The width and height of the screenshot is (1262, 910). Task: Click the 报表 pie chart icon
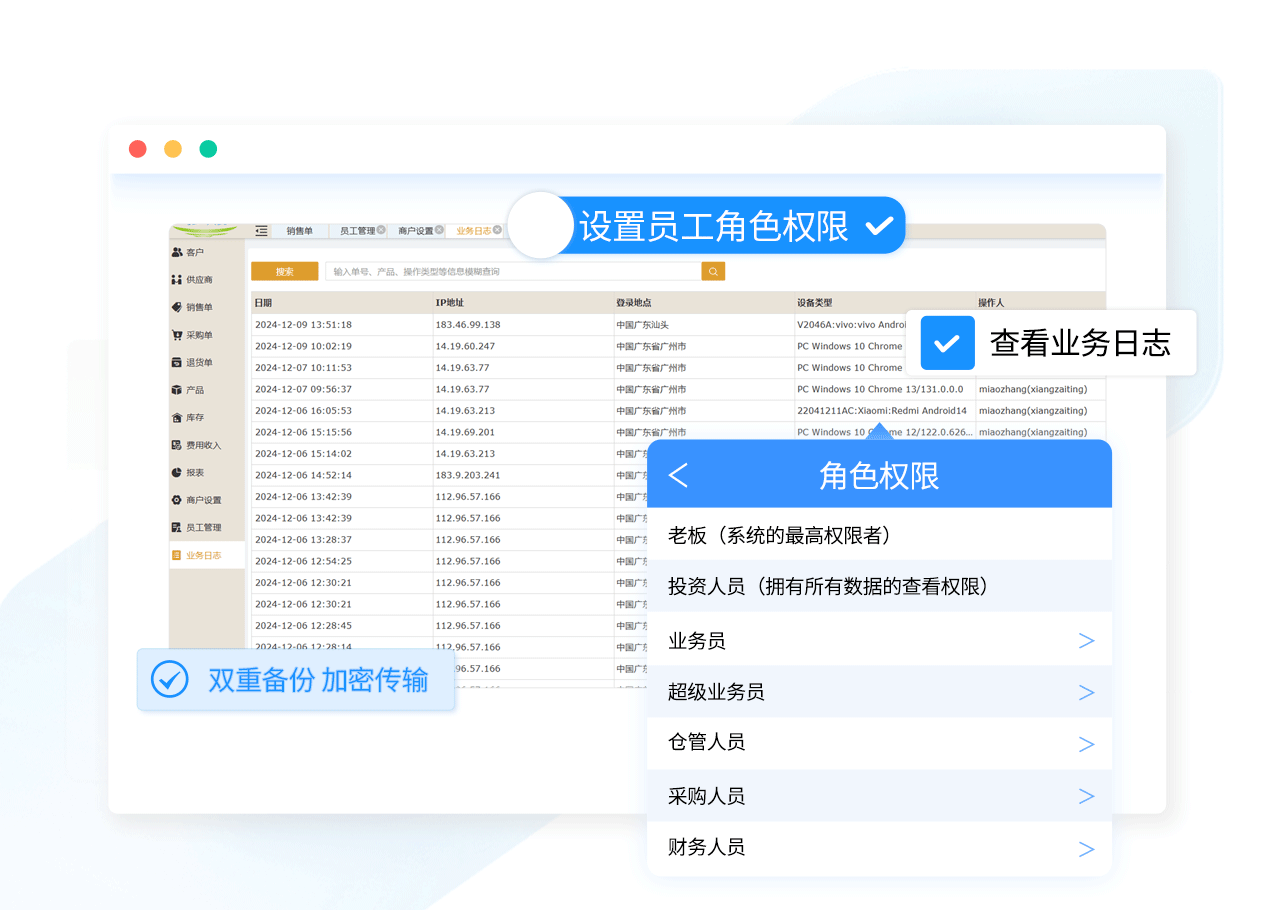coord(177,472)
